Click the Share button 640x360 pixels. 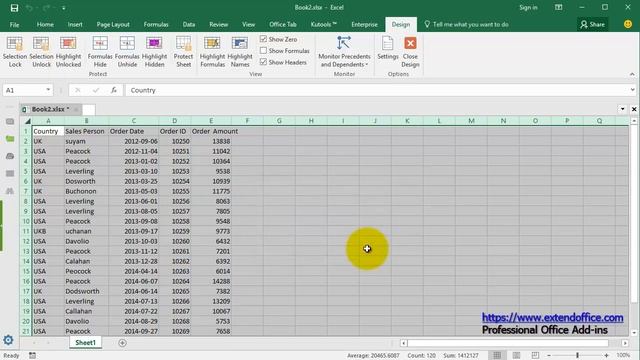593,24
